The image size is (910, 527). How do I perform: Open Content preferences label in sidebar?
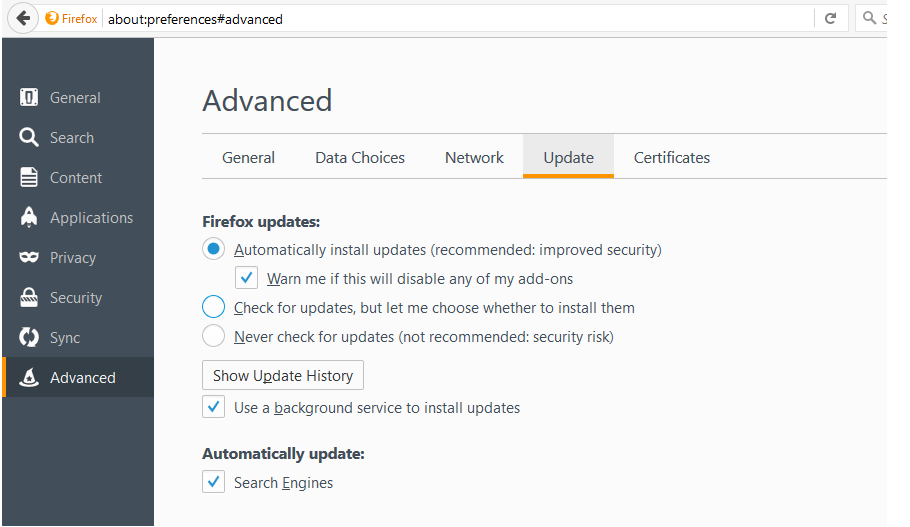coord(76,178)
